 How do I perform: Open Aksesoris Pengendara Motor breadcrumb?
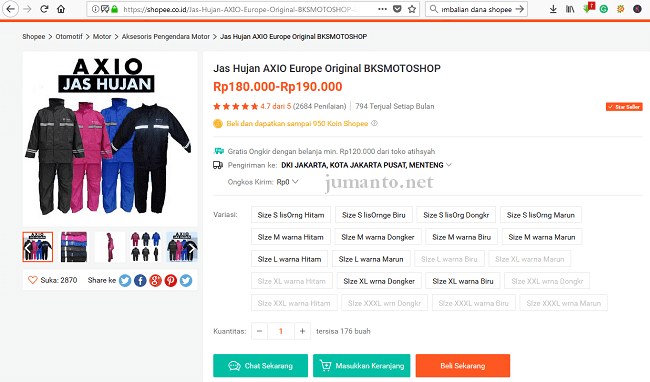pos(166,36)
